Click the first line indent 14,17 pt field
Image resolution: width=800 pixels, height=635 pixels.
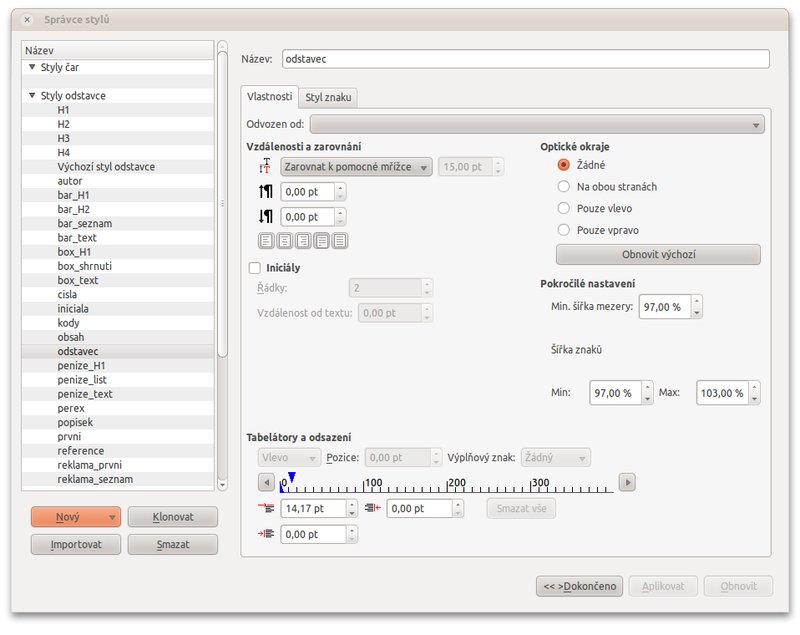click(314, 509)
